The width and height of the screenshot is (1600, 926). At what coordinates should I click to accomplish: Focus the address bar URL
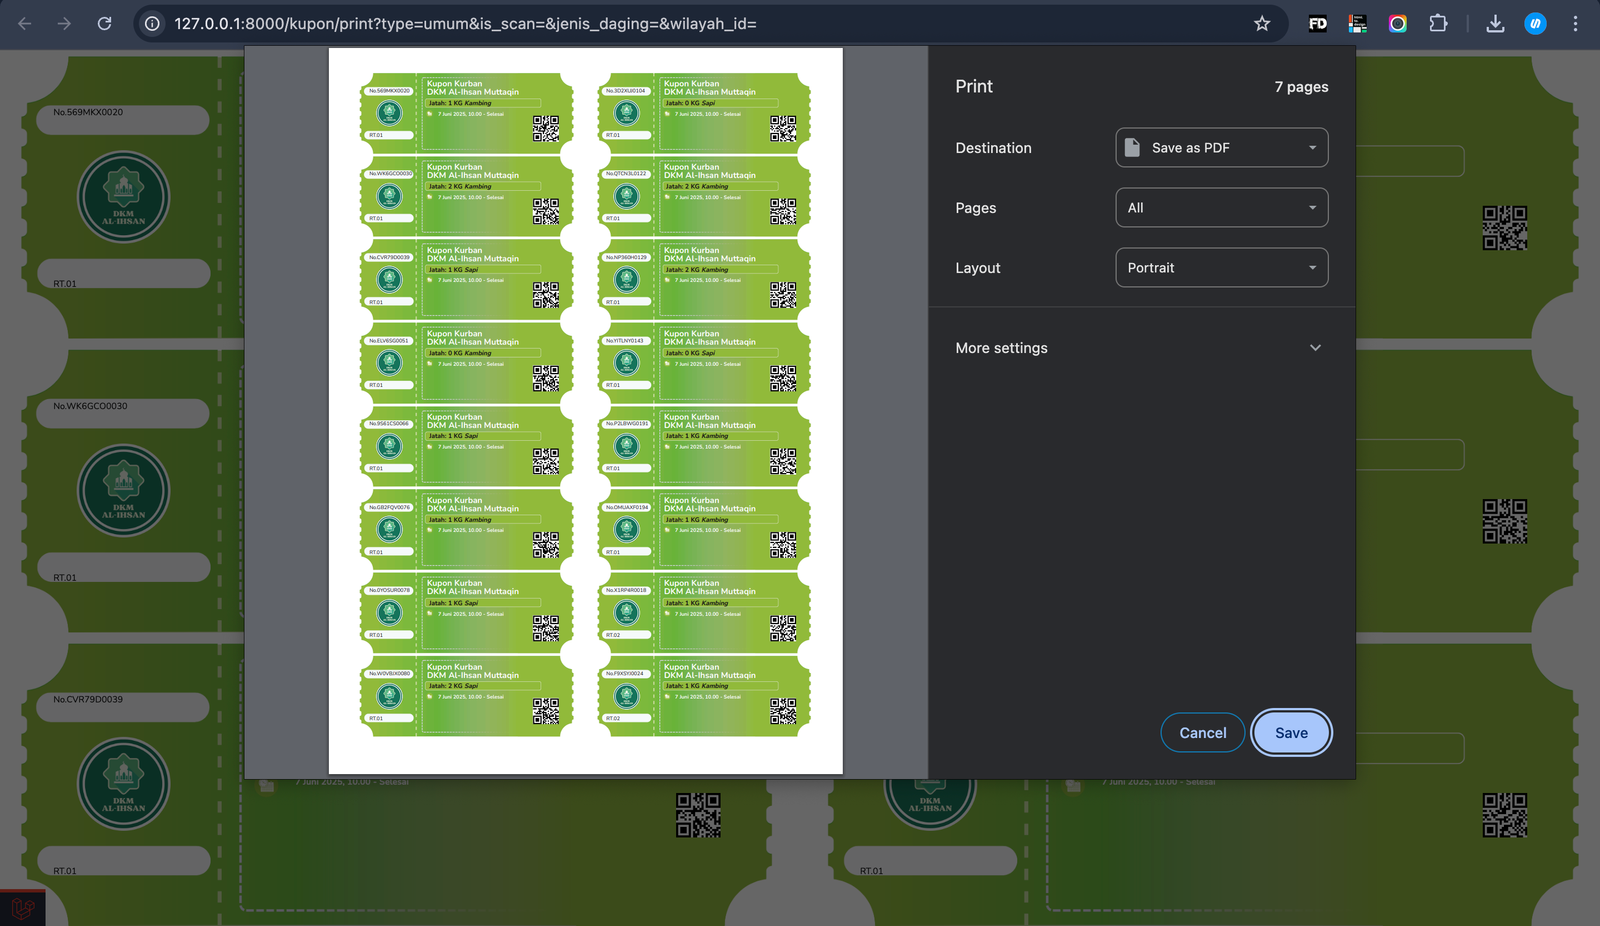(x=465, y=23)
